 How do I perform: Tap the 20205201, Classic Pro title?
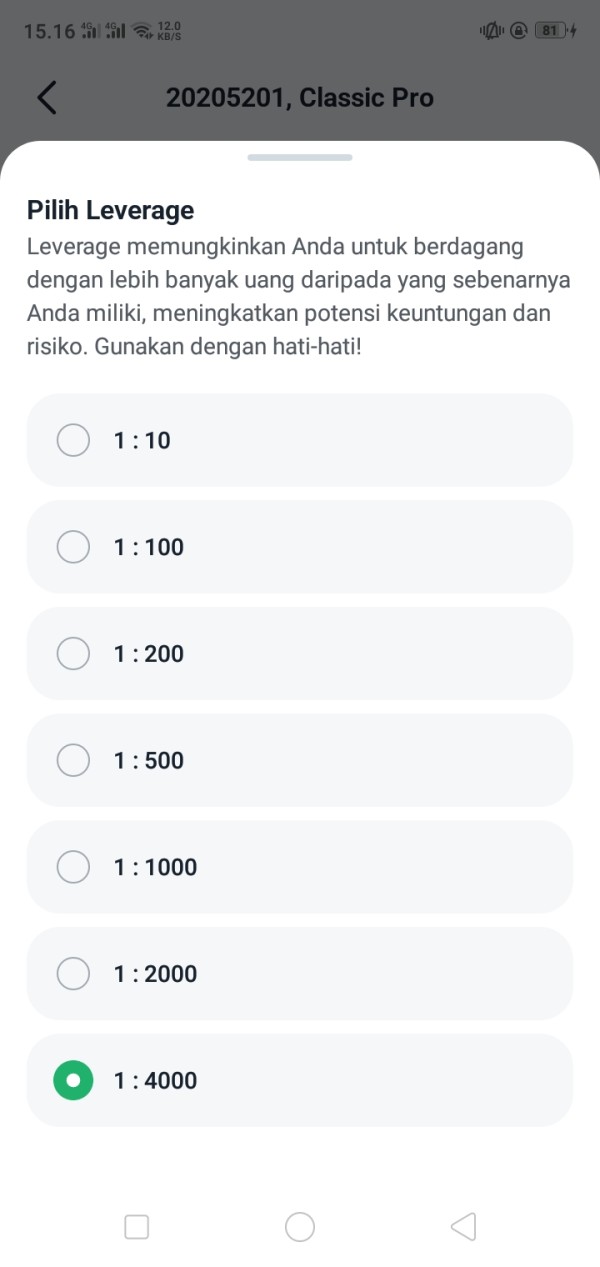pos(300,98)
